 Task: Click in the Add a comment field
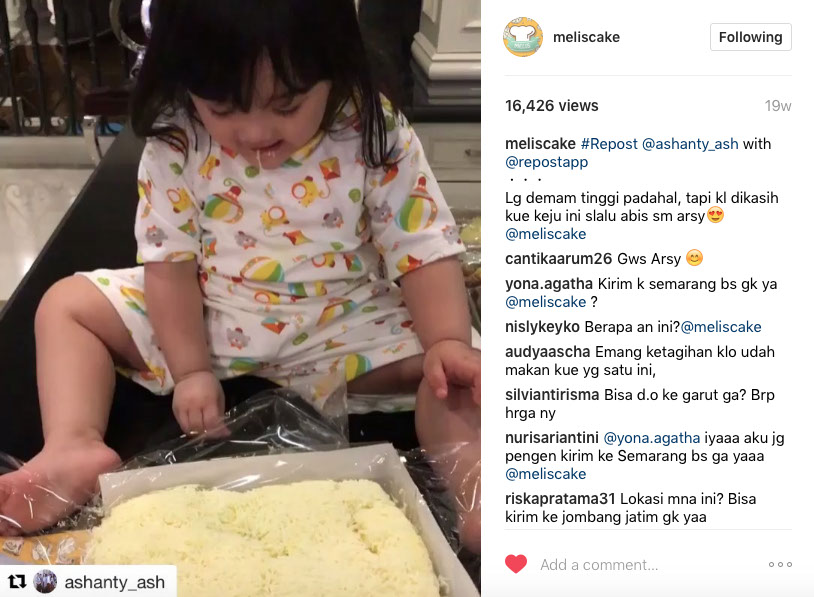click(649, 564)
